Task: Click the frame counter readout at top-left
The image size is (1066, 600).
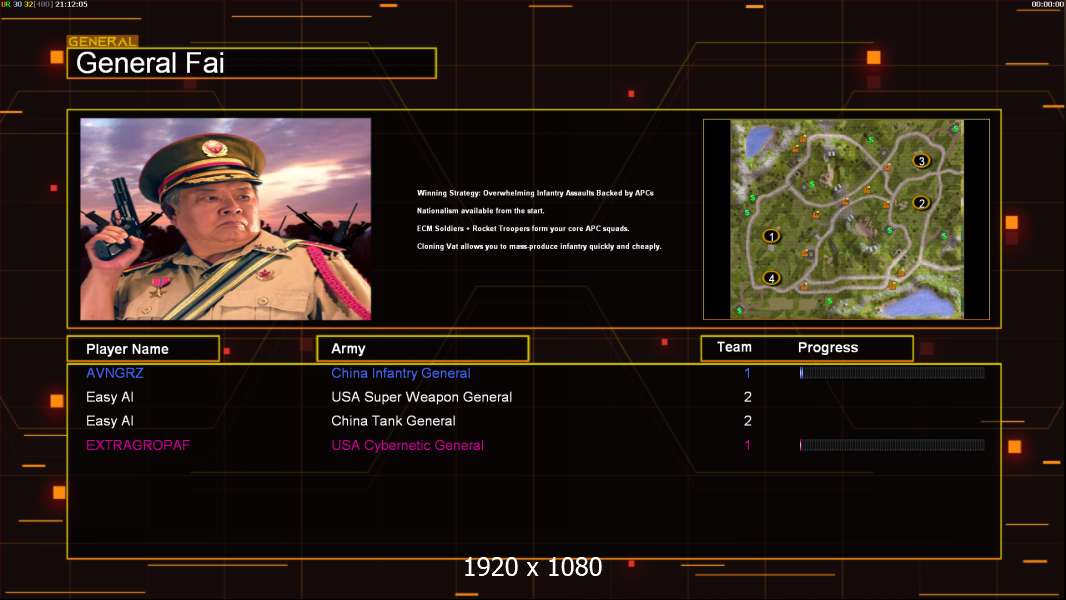Action: [44, 4]
